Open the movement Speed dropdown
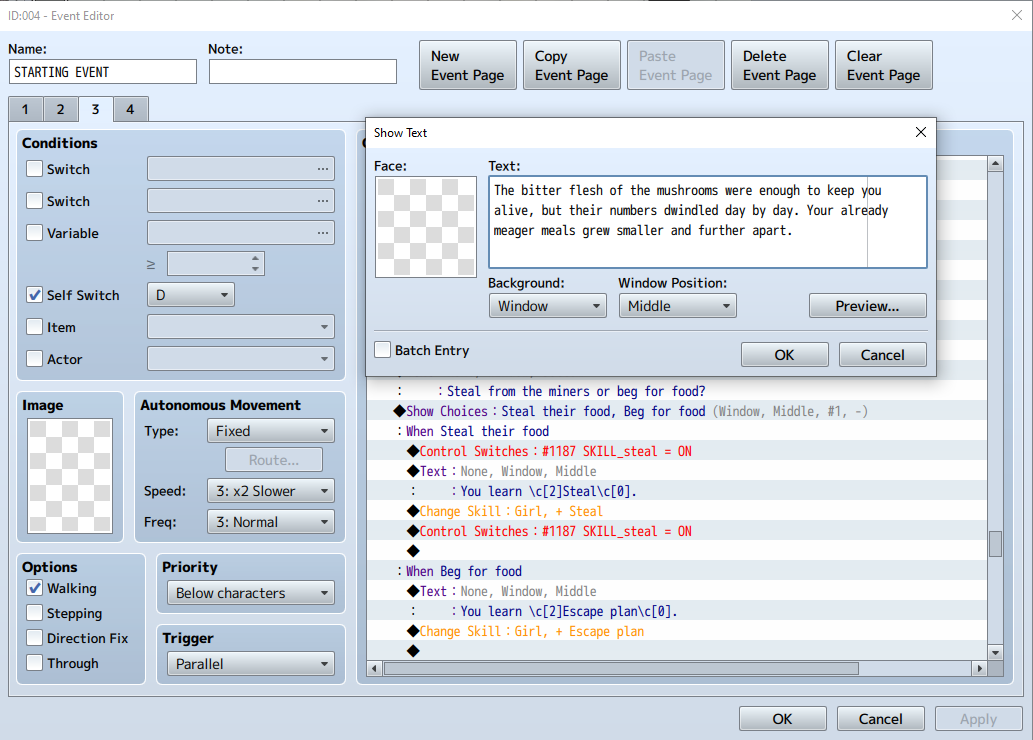Image resolution: width=1033 pixels, height=740 pixels. point(270,491)
